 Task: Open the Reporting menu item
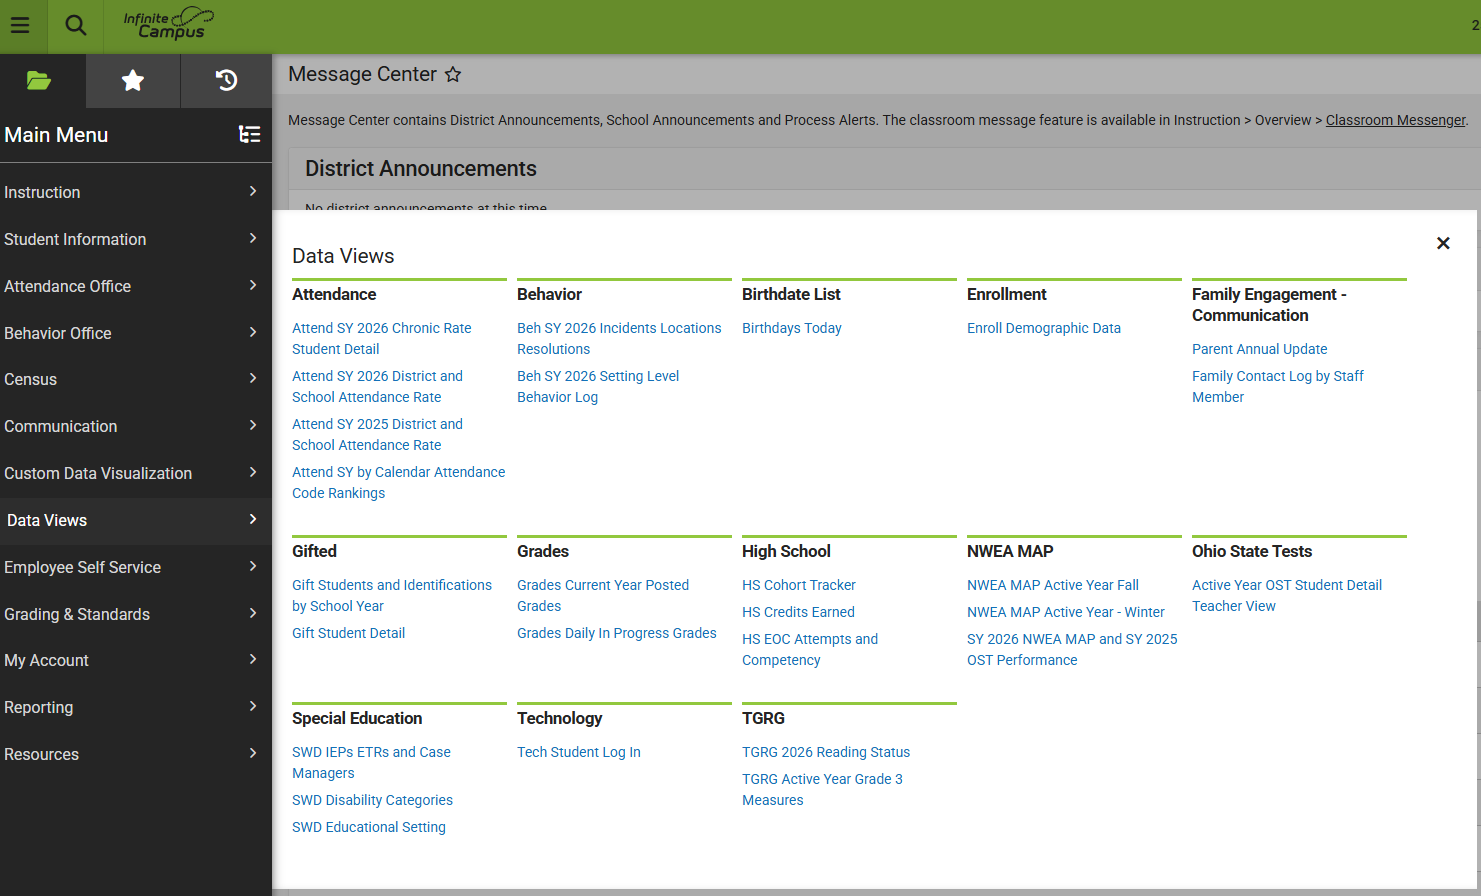[x=136, y=707]
